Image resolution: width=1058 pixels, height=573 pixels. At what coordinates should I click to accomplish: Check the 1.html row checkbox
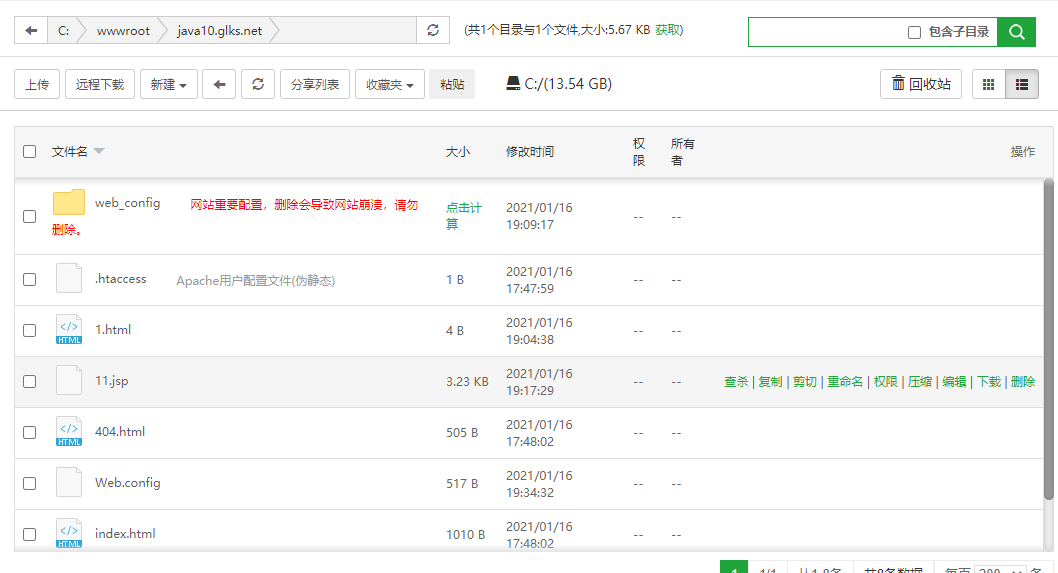click(x=30, y=331)
